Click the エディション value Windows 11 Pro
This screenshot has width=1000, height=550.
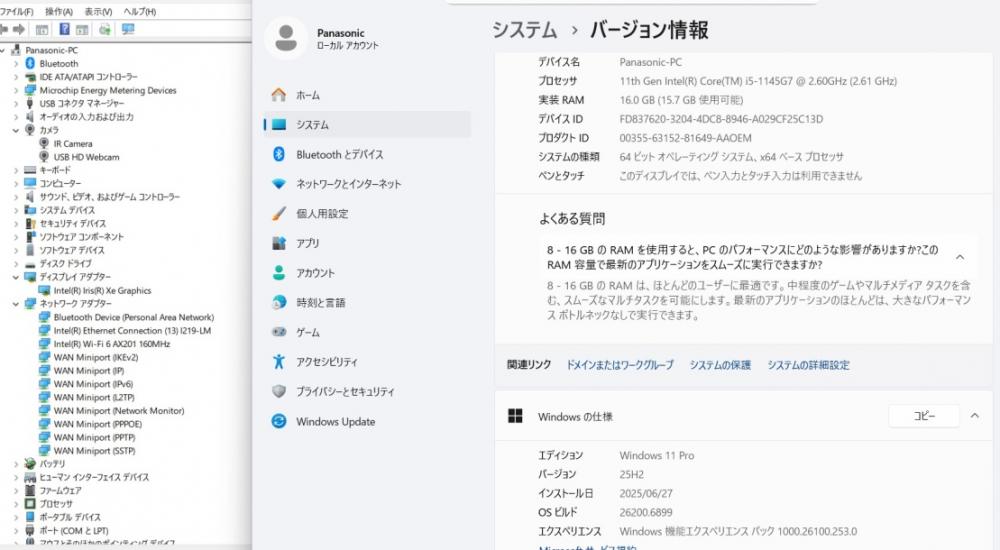tap(656, 455)
